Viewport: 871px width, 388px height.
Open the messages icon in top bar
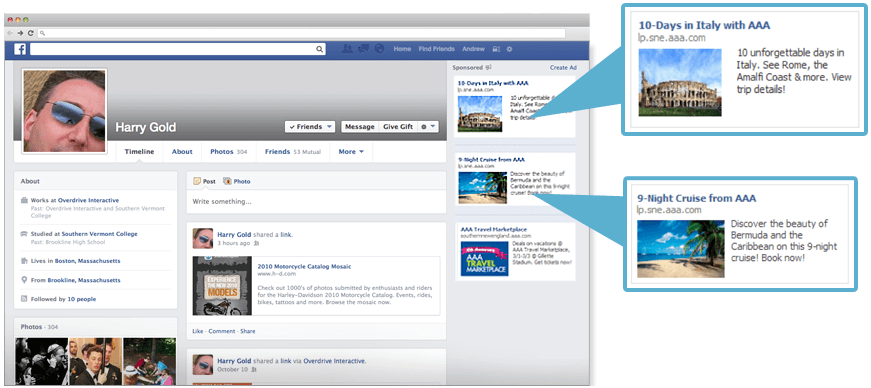364,49
